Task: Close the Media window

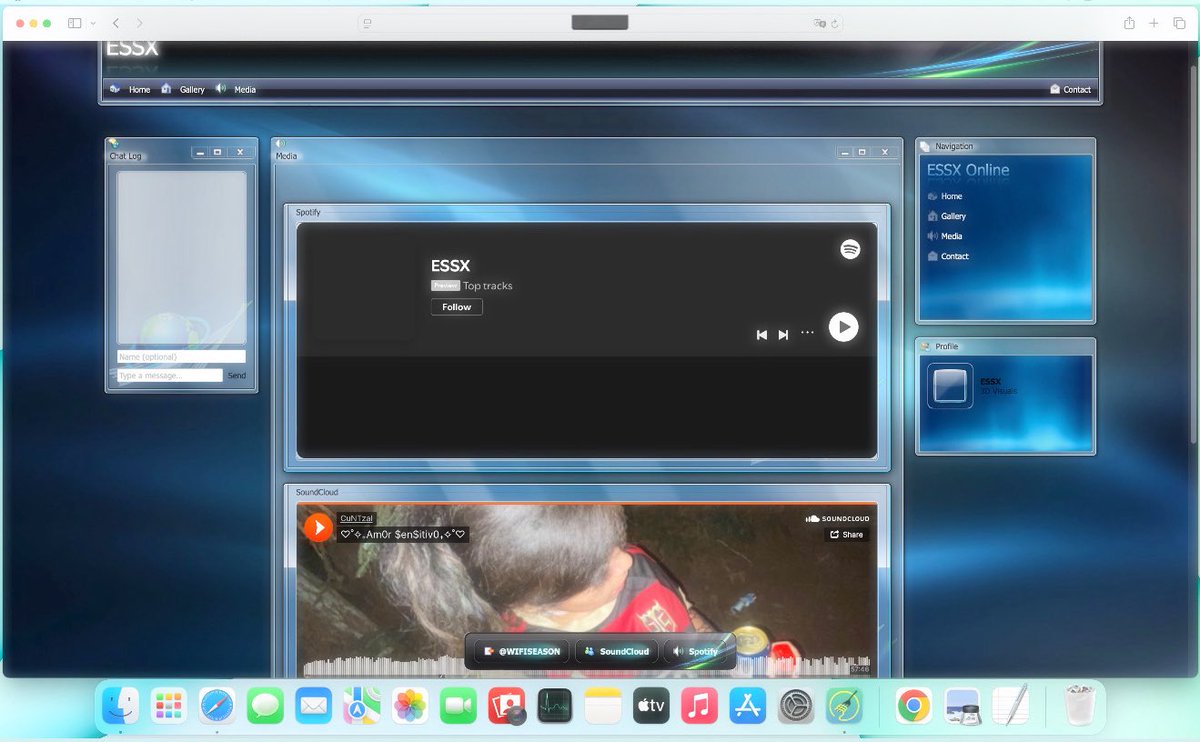Action: coord(885,152)
